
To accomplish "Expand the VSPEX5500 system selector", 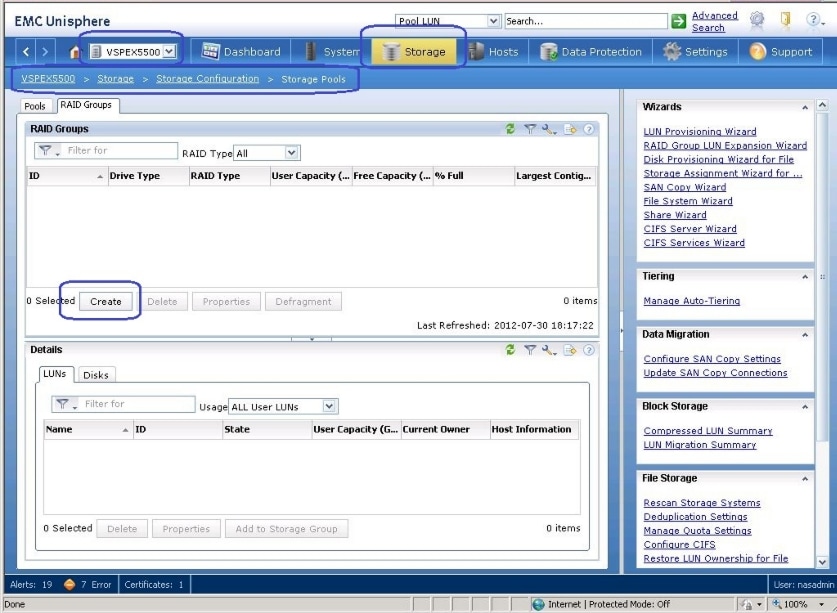I will [169, 52].
